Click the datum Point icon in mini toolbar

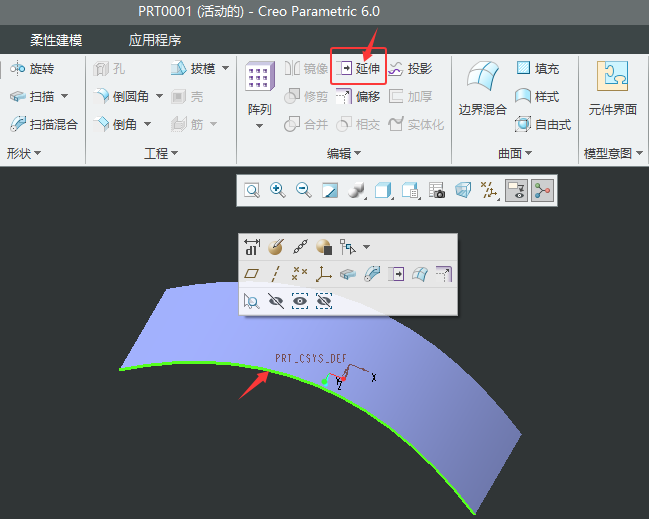click(300, 274)
